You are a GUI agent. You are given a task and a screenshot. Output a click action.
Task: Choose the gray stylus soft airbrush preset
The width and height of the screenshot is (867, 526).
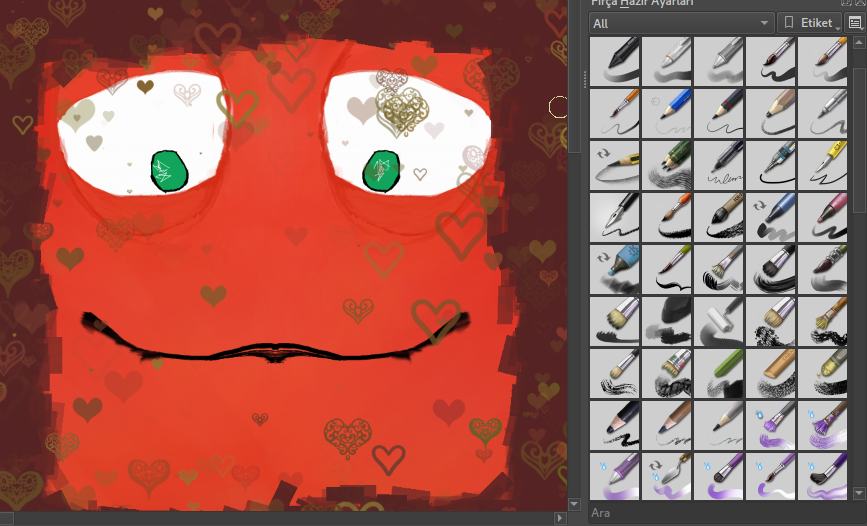[719, 61]
